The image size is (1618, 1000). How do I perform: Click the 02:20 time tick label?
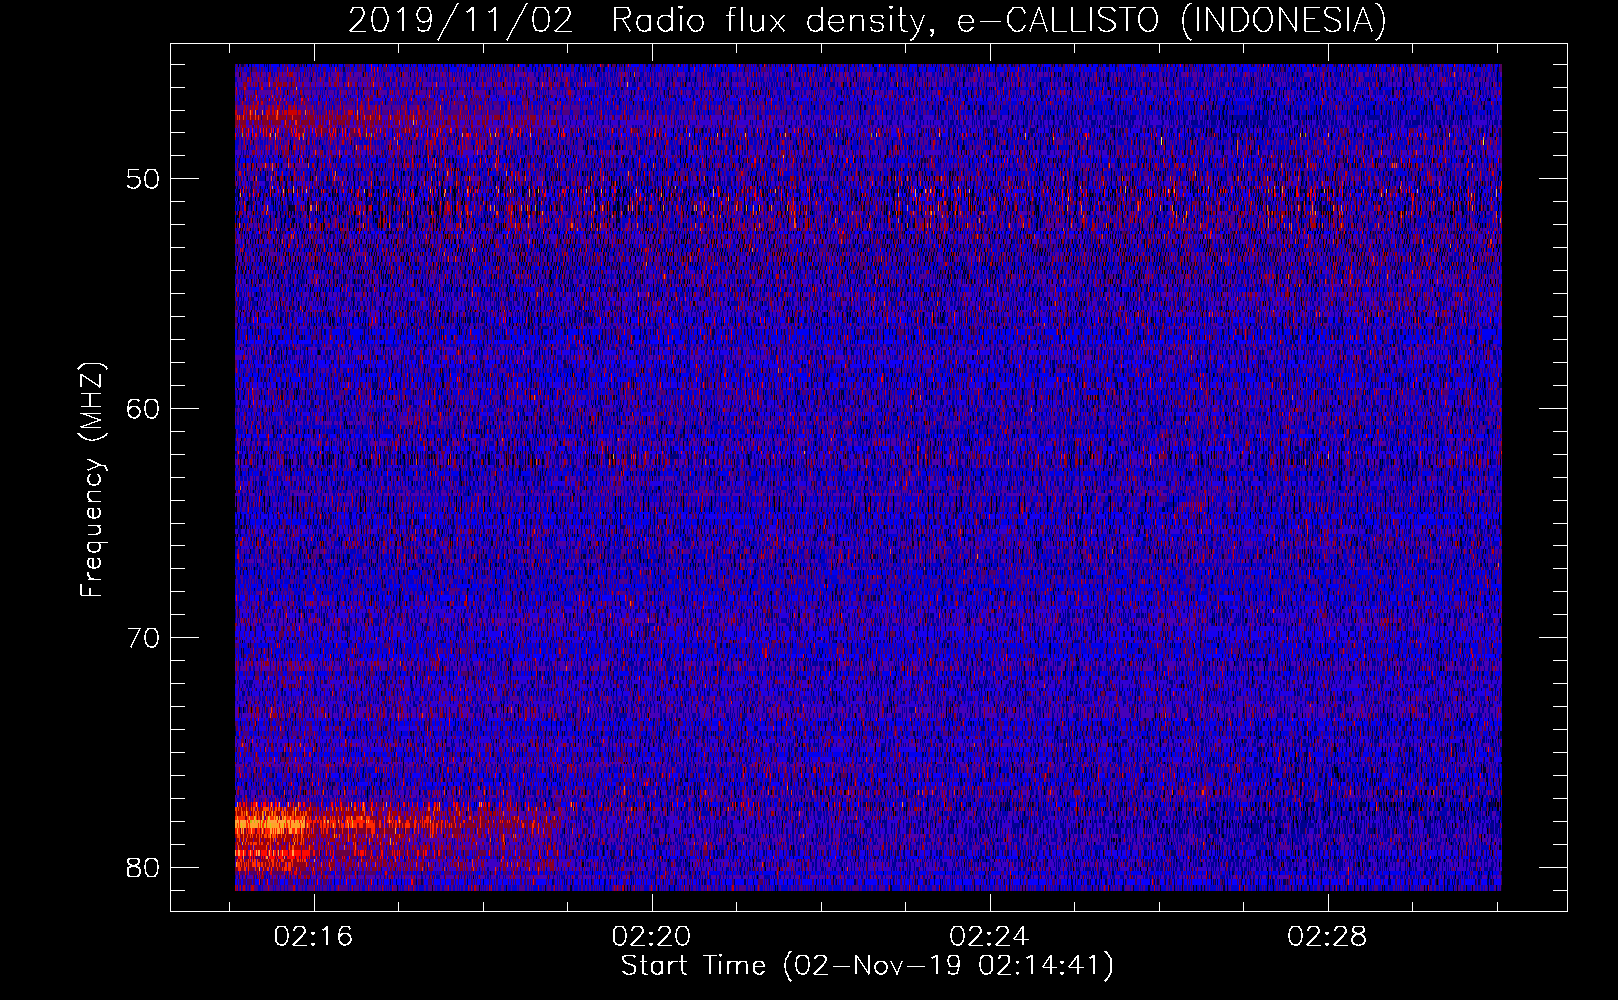click(652, 937)
